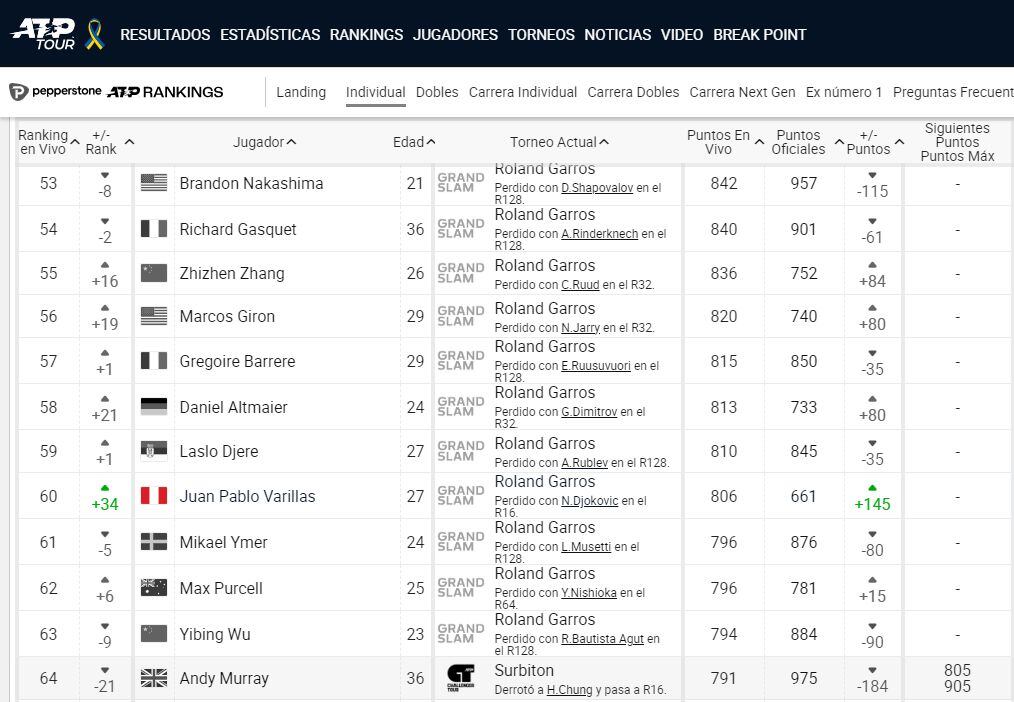The width and height of the screenshot is (1014, 702).
Task: Click the Challenger Tour icon on Andy Murray's row
Action: click(x=460, y=677)
